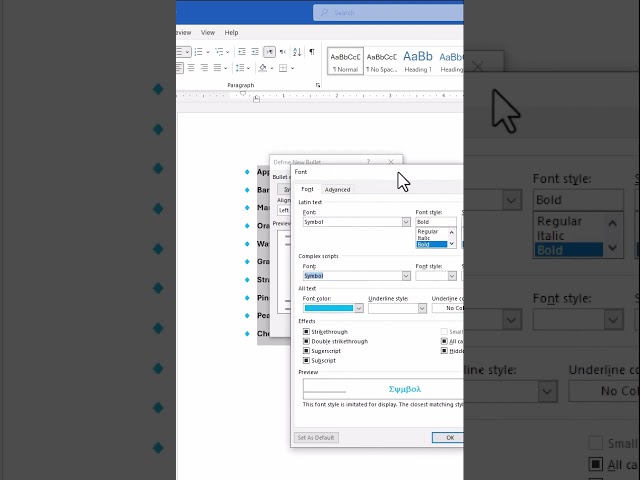Toggle the Hidden checkbox
The width and height of the screenshot is (640, 480).
click(444, 351)
